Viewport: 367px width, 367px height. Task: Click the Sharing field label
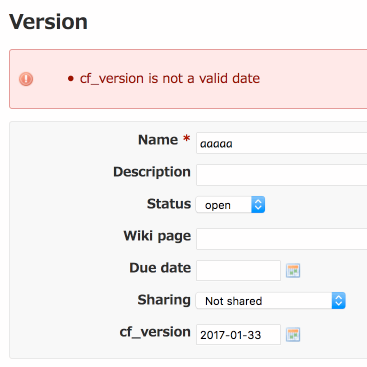click(164, 300)
